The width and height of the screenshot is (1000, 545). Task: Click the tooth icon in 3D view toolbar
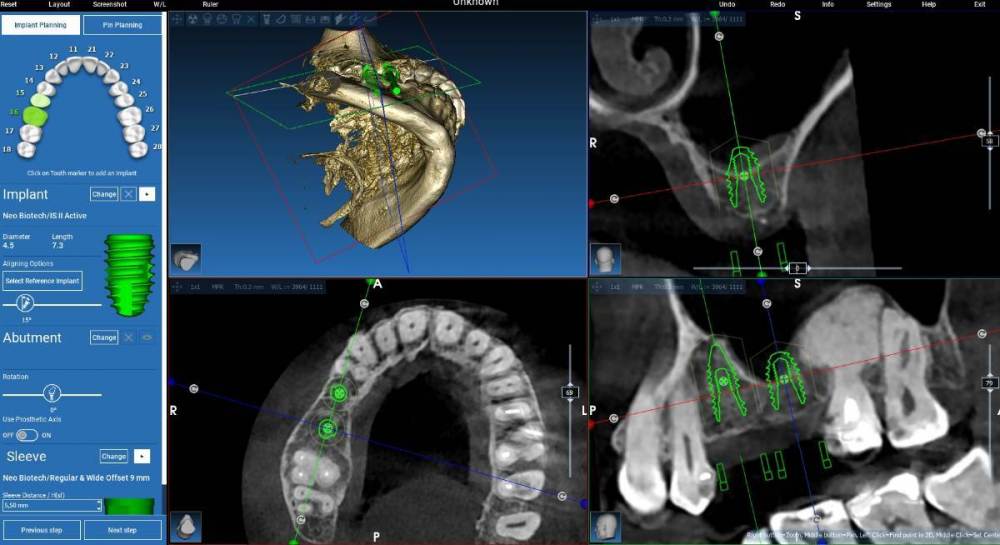pyautogui.click(x=237, y=19)
